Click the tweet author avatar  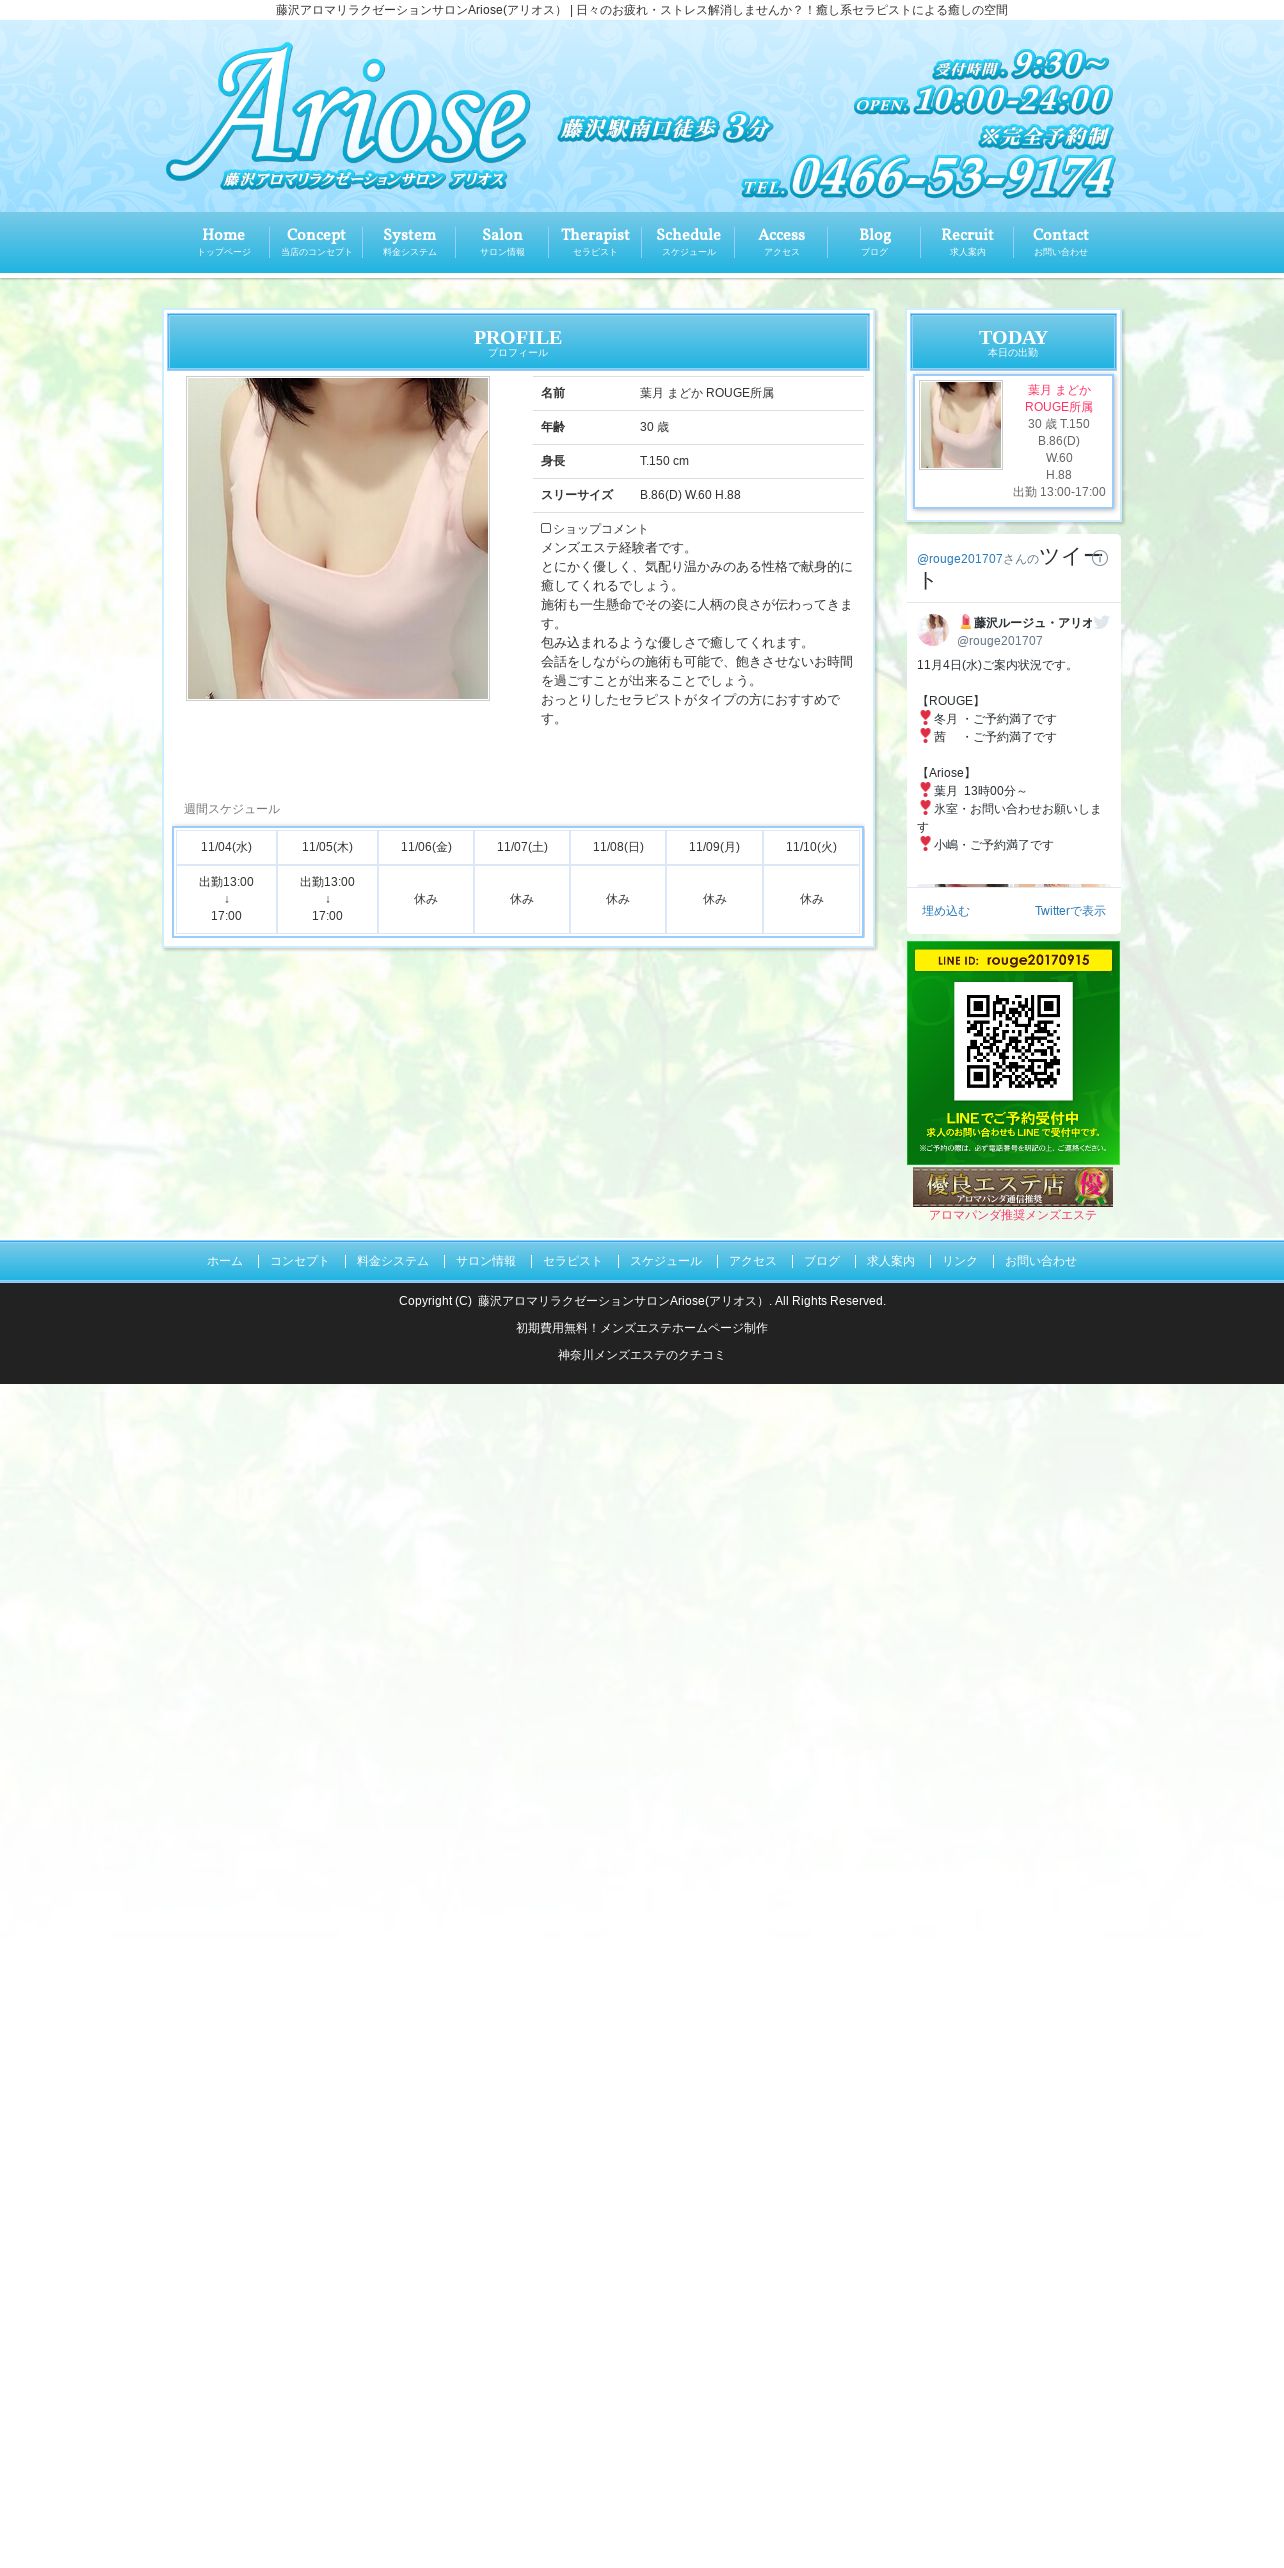click(x=933, y=630)
